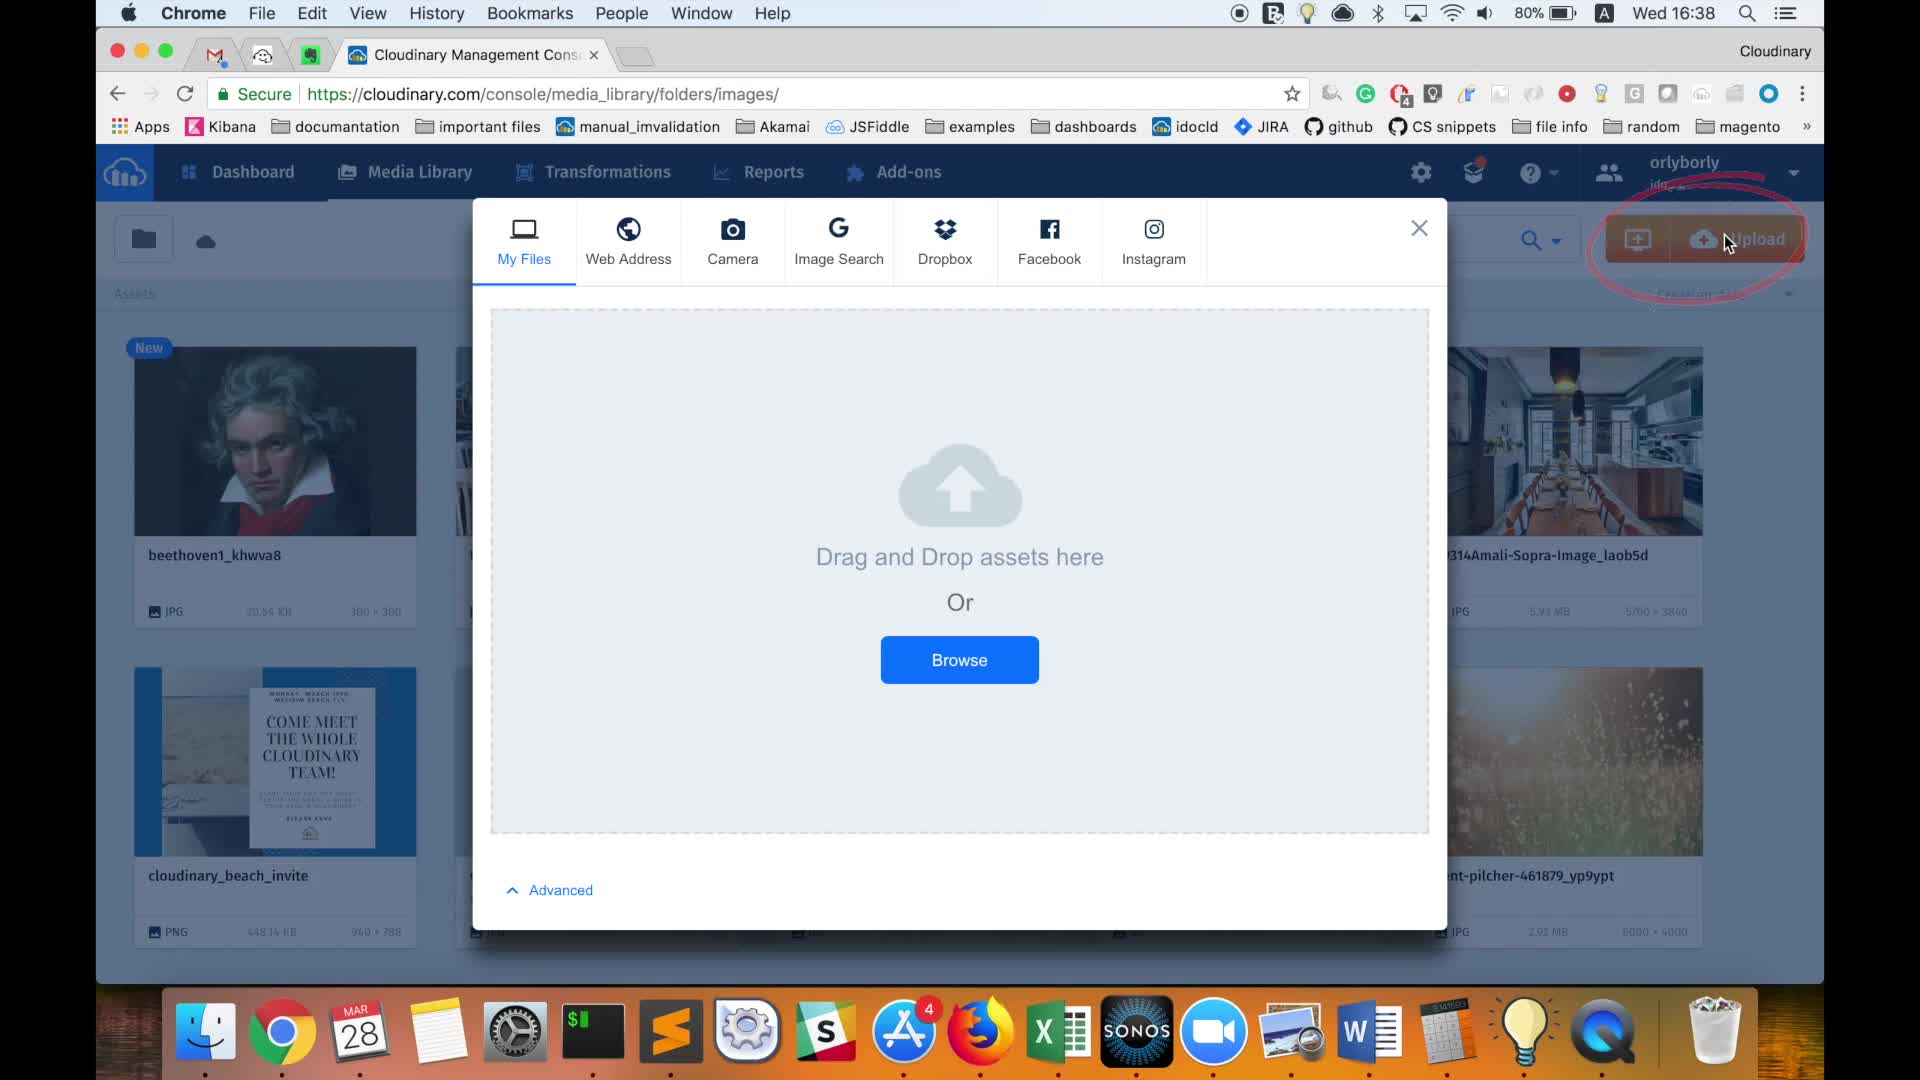Switch to My Files tab
This screenshot has width=1920, height=1080.
coord(524,242)
